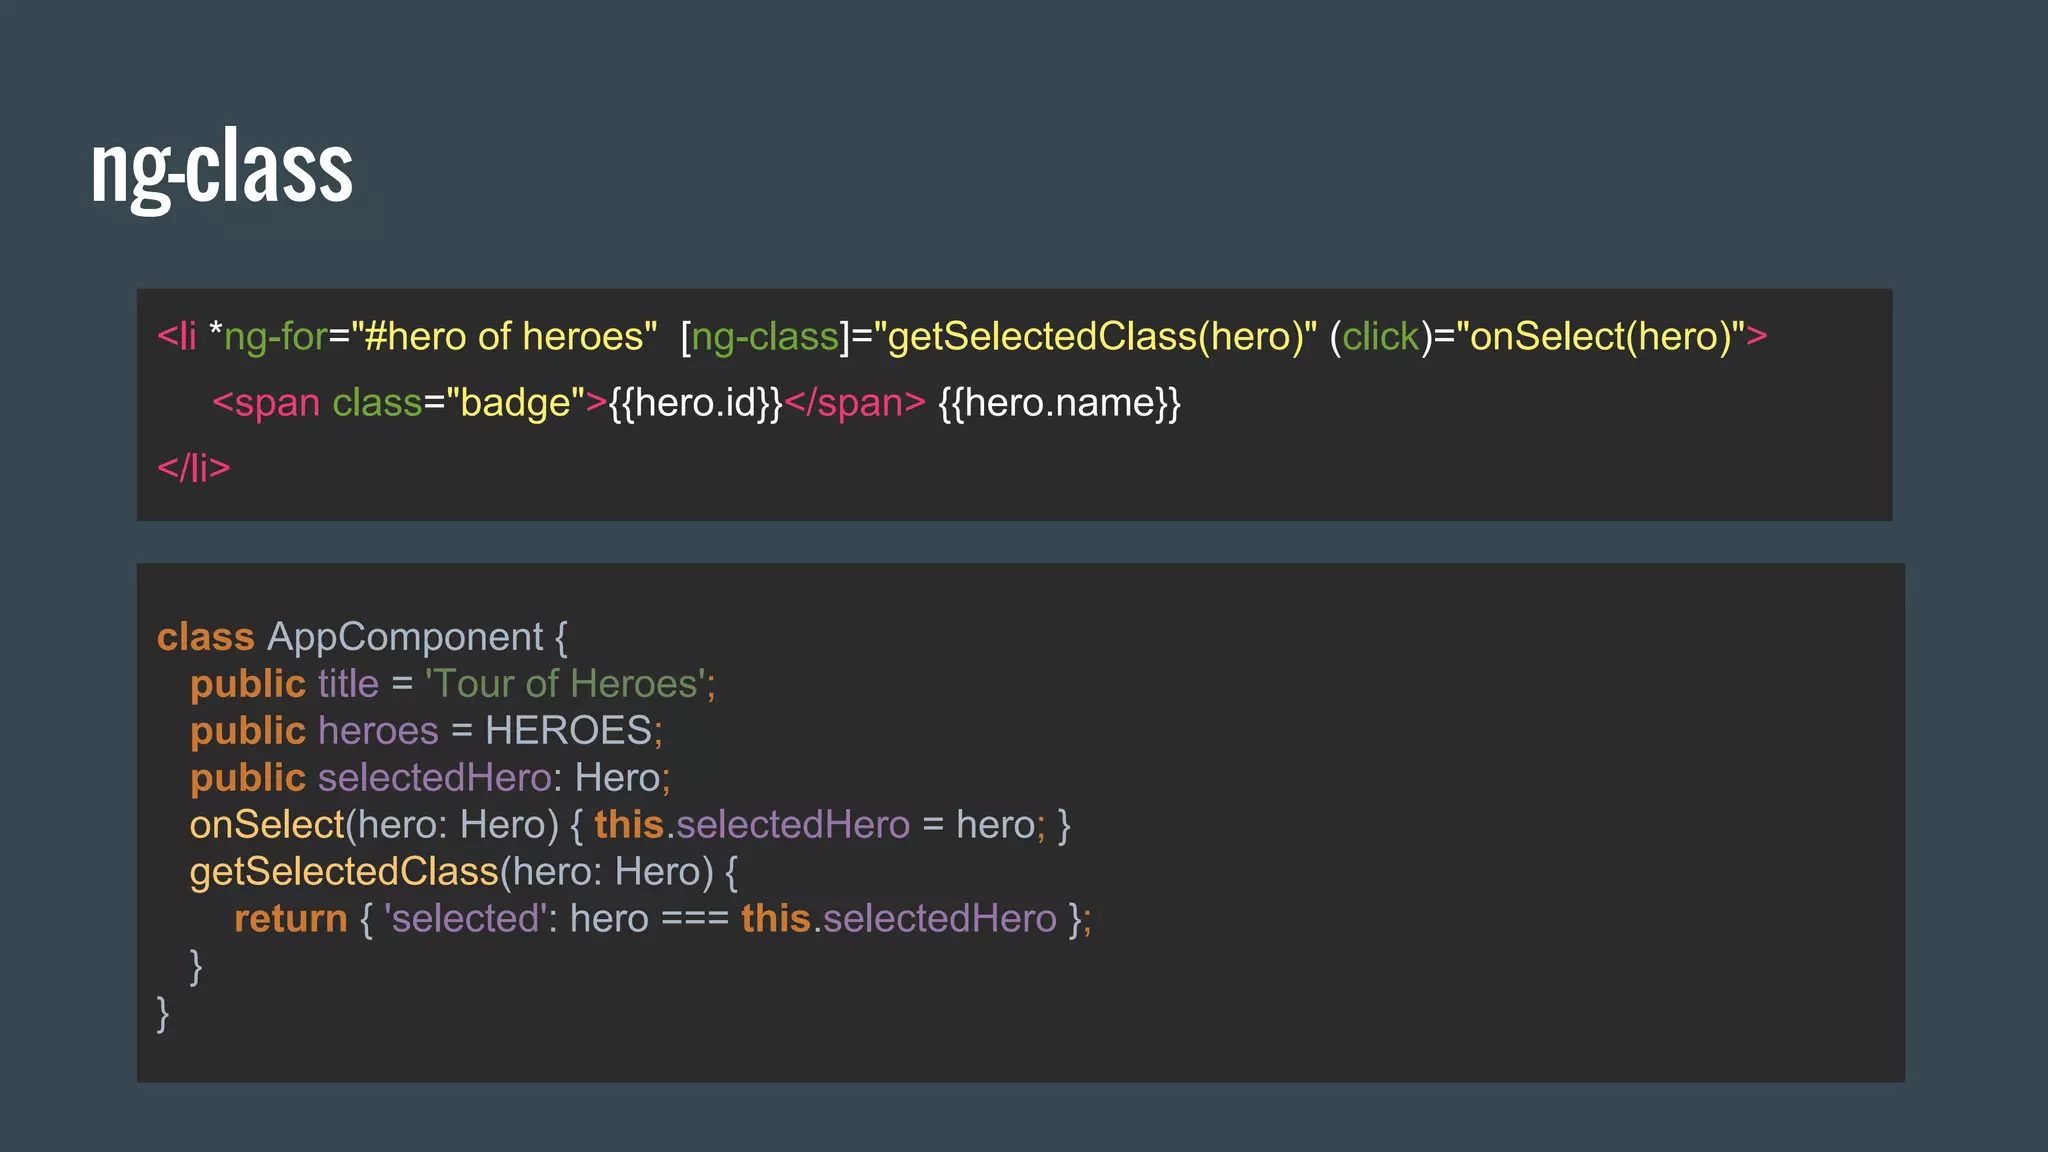
Task: Click the closing </span> tag
Action: [855, 403]
